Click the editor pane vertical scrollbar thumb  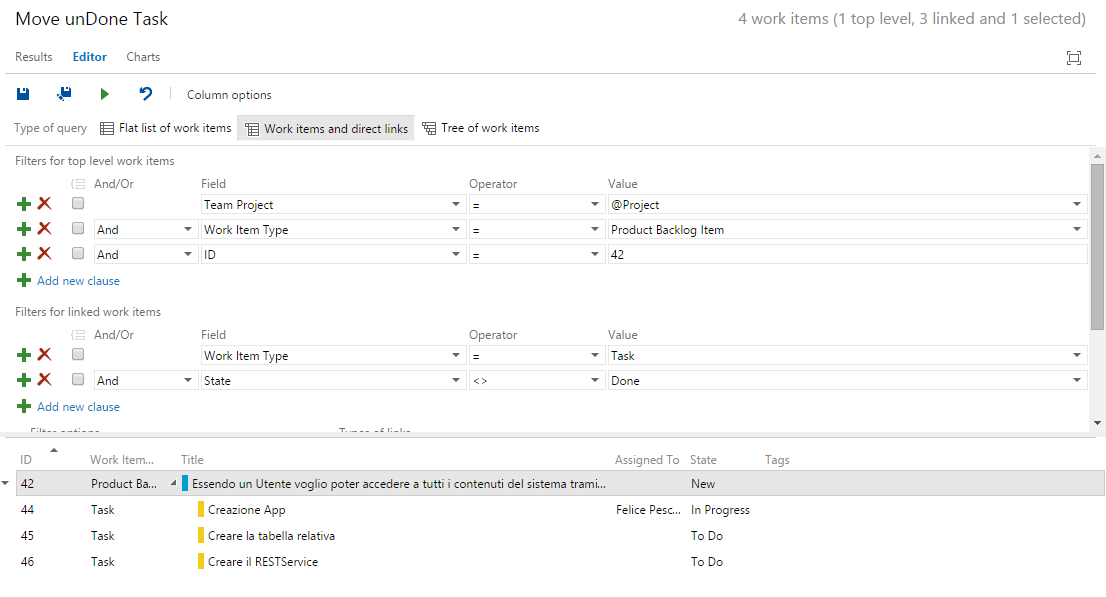tap(1097, 247)
